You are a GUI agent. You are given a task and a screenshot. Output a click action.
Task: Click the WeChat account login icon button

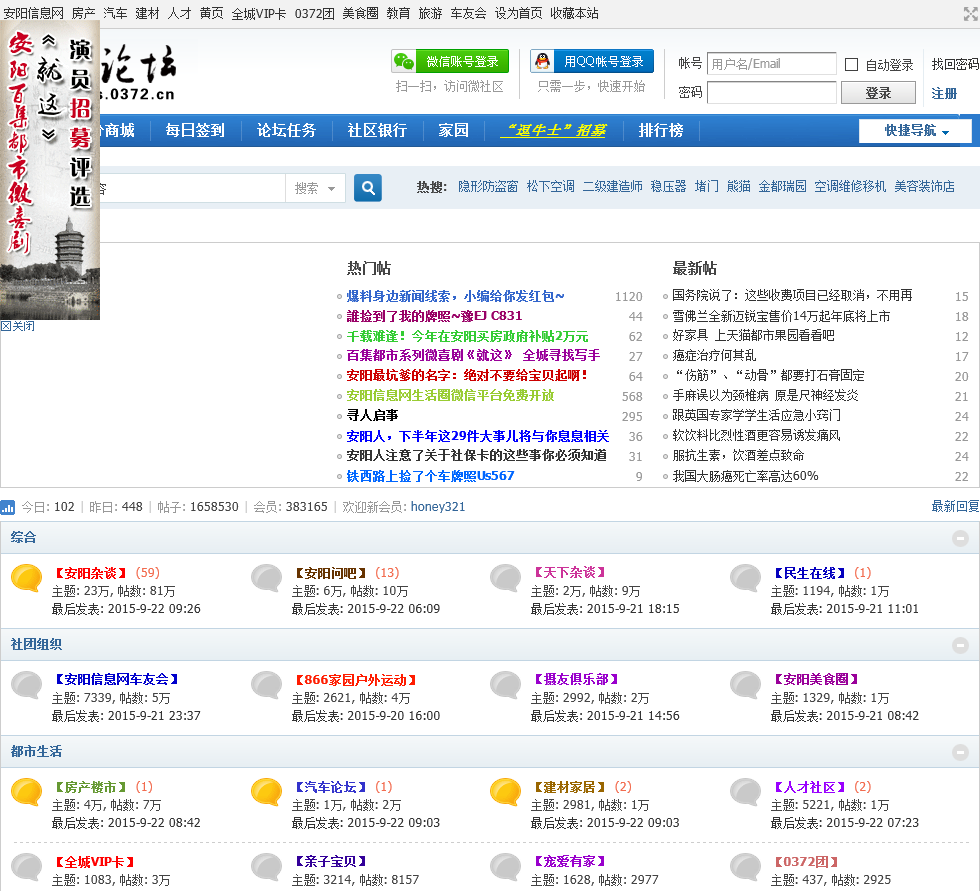coord(450,61)
